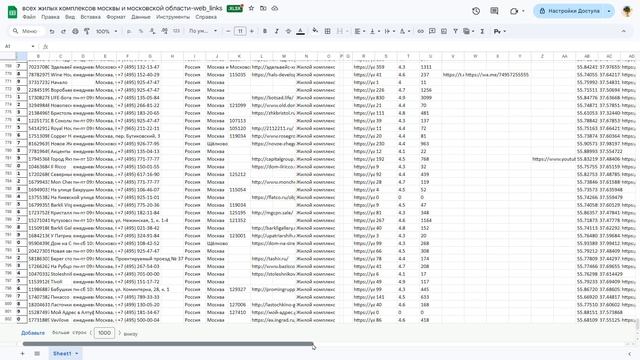Screen dimensions: 640x360
Task: Decrease decimal places
Action: pos(152,31)
